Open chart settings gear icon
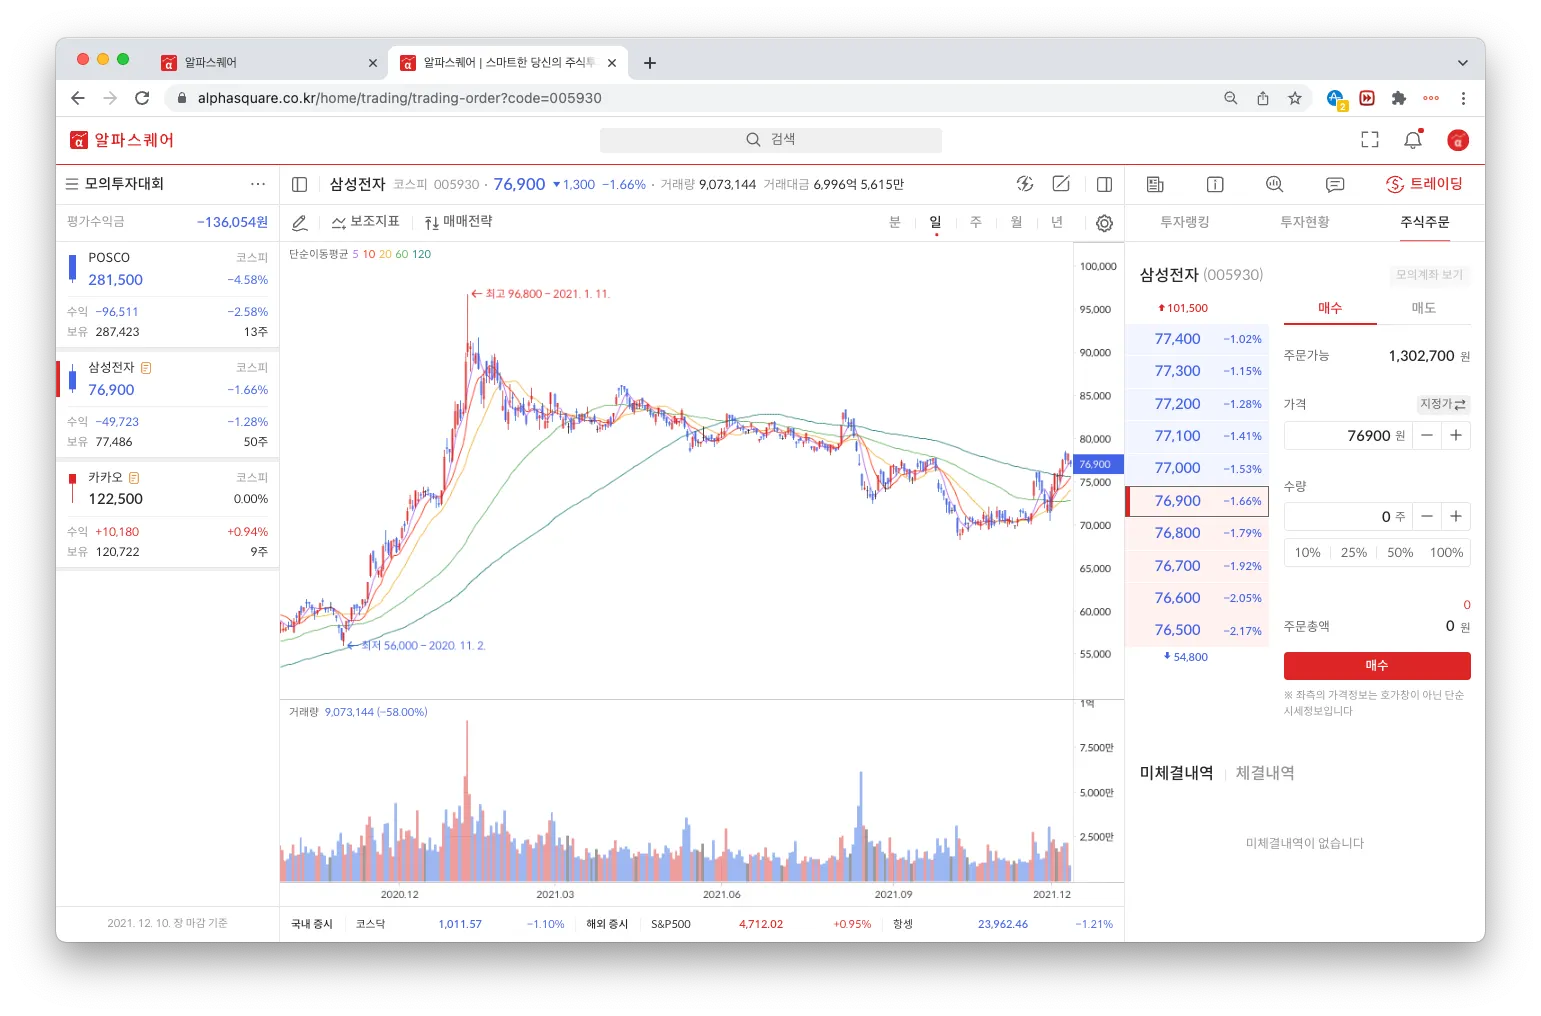1541x1016 pixels. (x=1104, y=223)
